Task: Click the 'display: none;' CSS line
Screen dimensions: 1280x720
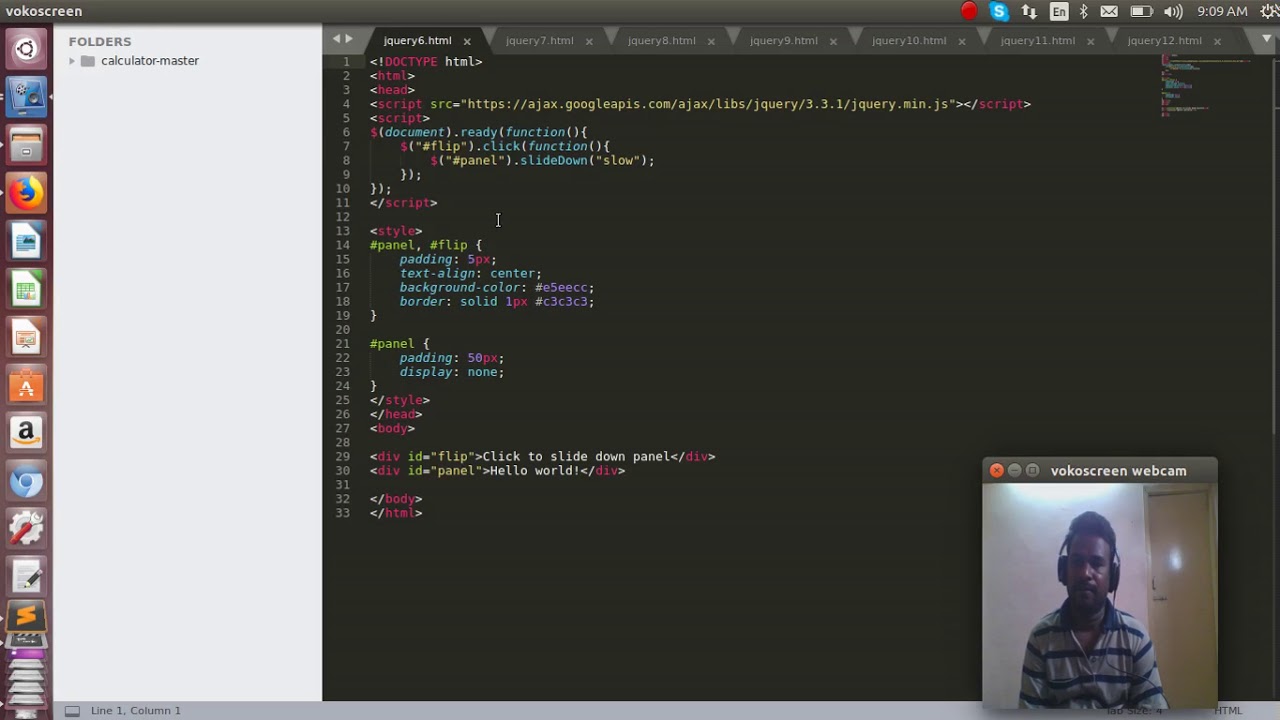Action: pos(452,372)
